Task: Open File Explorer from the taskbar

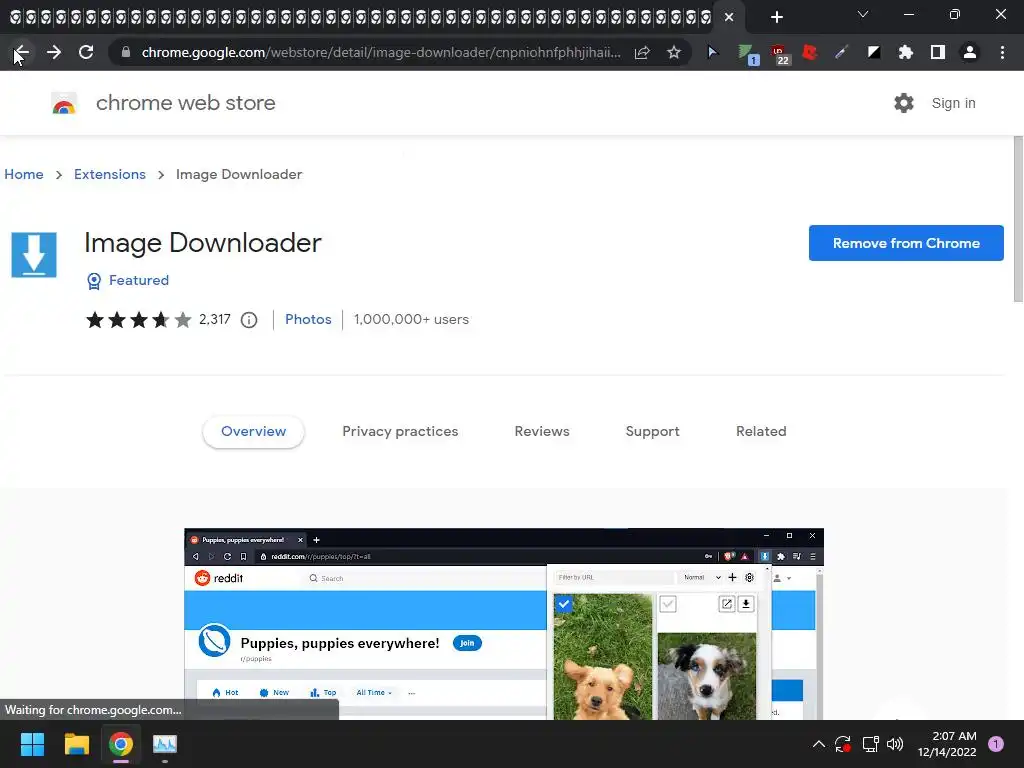Action: (x=76, y=744)
